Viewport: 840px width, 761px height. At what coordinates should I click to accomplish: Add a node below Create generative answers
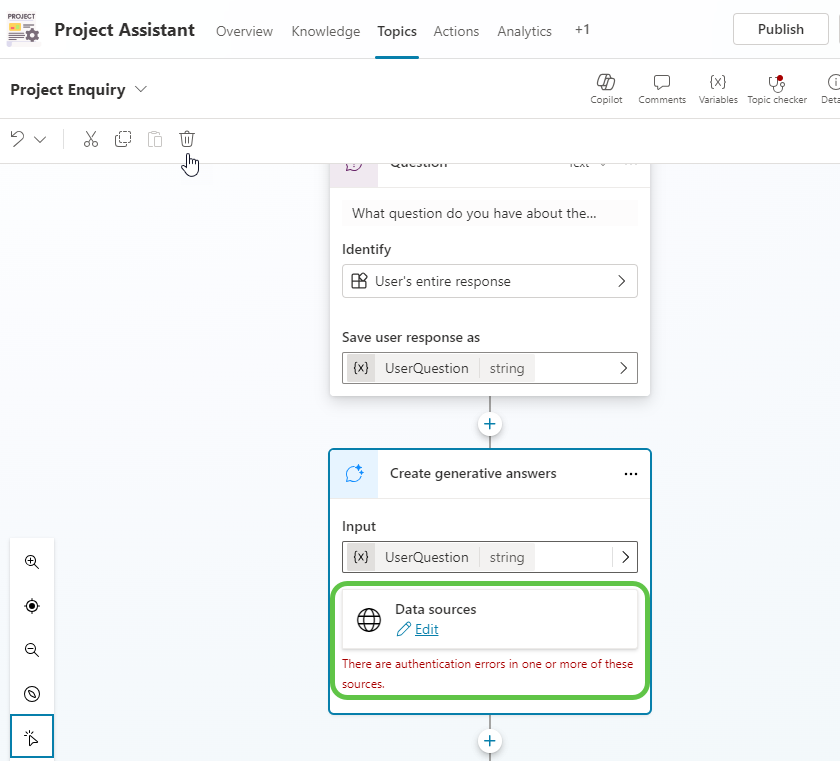(x=489, y=741)
